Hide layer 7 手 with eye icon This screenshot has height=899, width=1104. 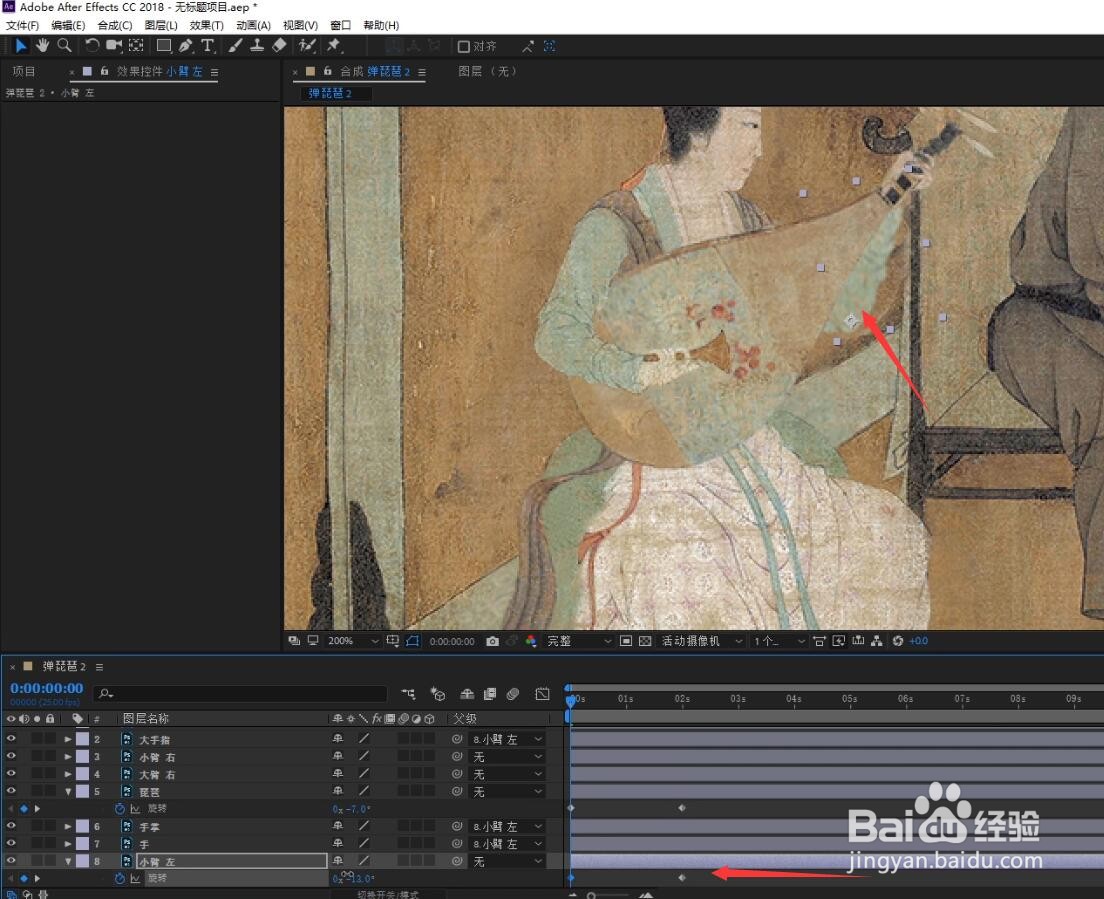[x=11, y=843]
